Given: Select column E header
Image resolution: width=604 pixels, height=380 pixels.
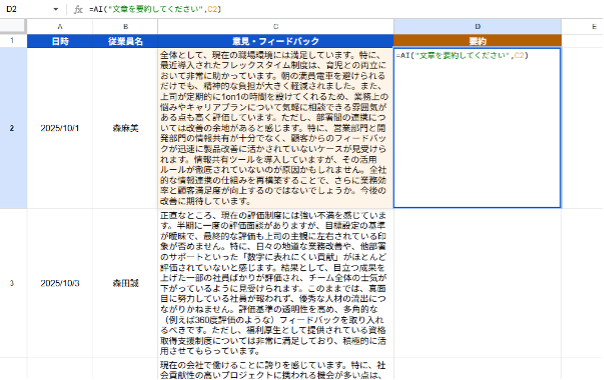Looking at the screenshot, I should point(582,27).
